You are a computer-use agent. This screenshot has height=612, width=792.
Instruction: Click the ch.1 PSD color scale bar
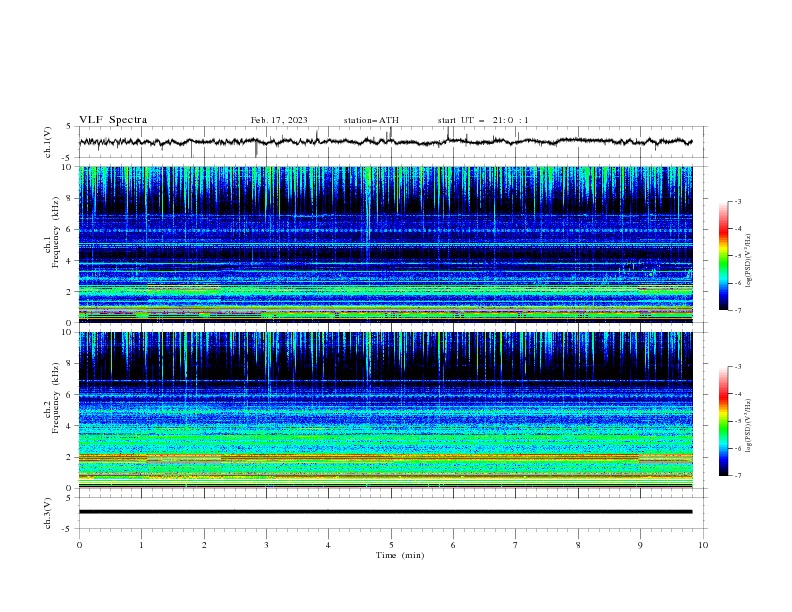723,256
